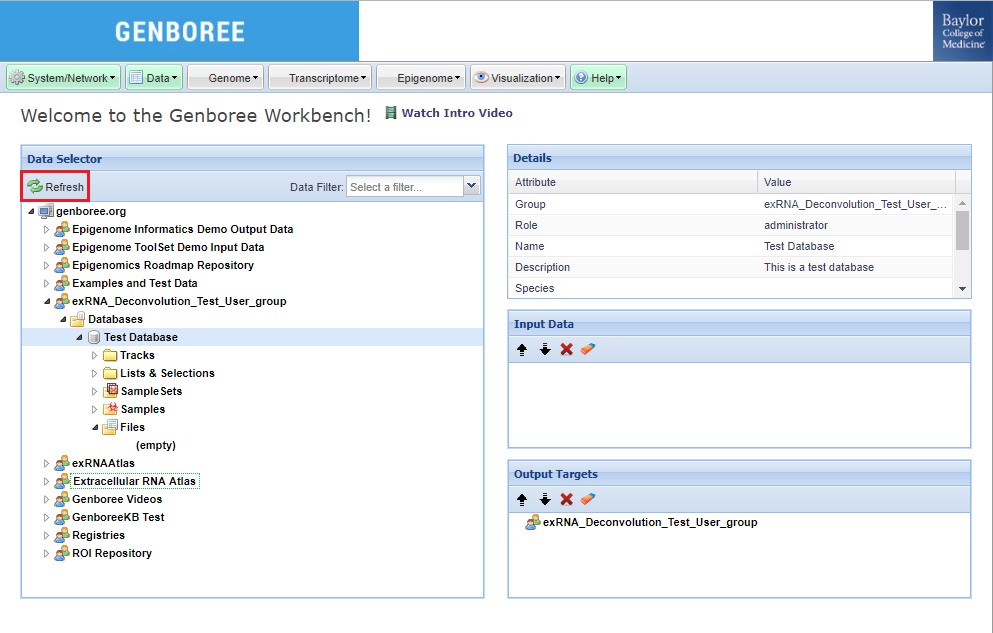The height and width of the screenshot is (633, 993).
Task: Click the Watch Intro Video link
Action: click(456, 113)
